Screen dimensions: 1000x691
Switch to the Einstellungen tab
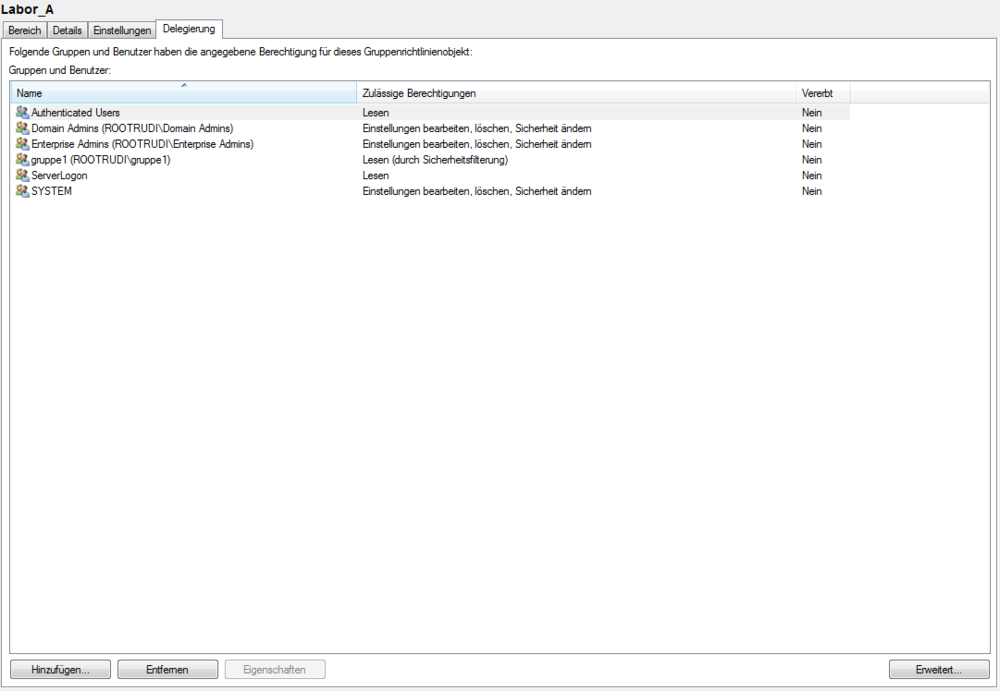pos(122,31)
